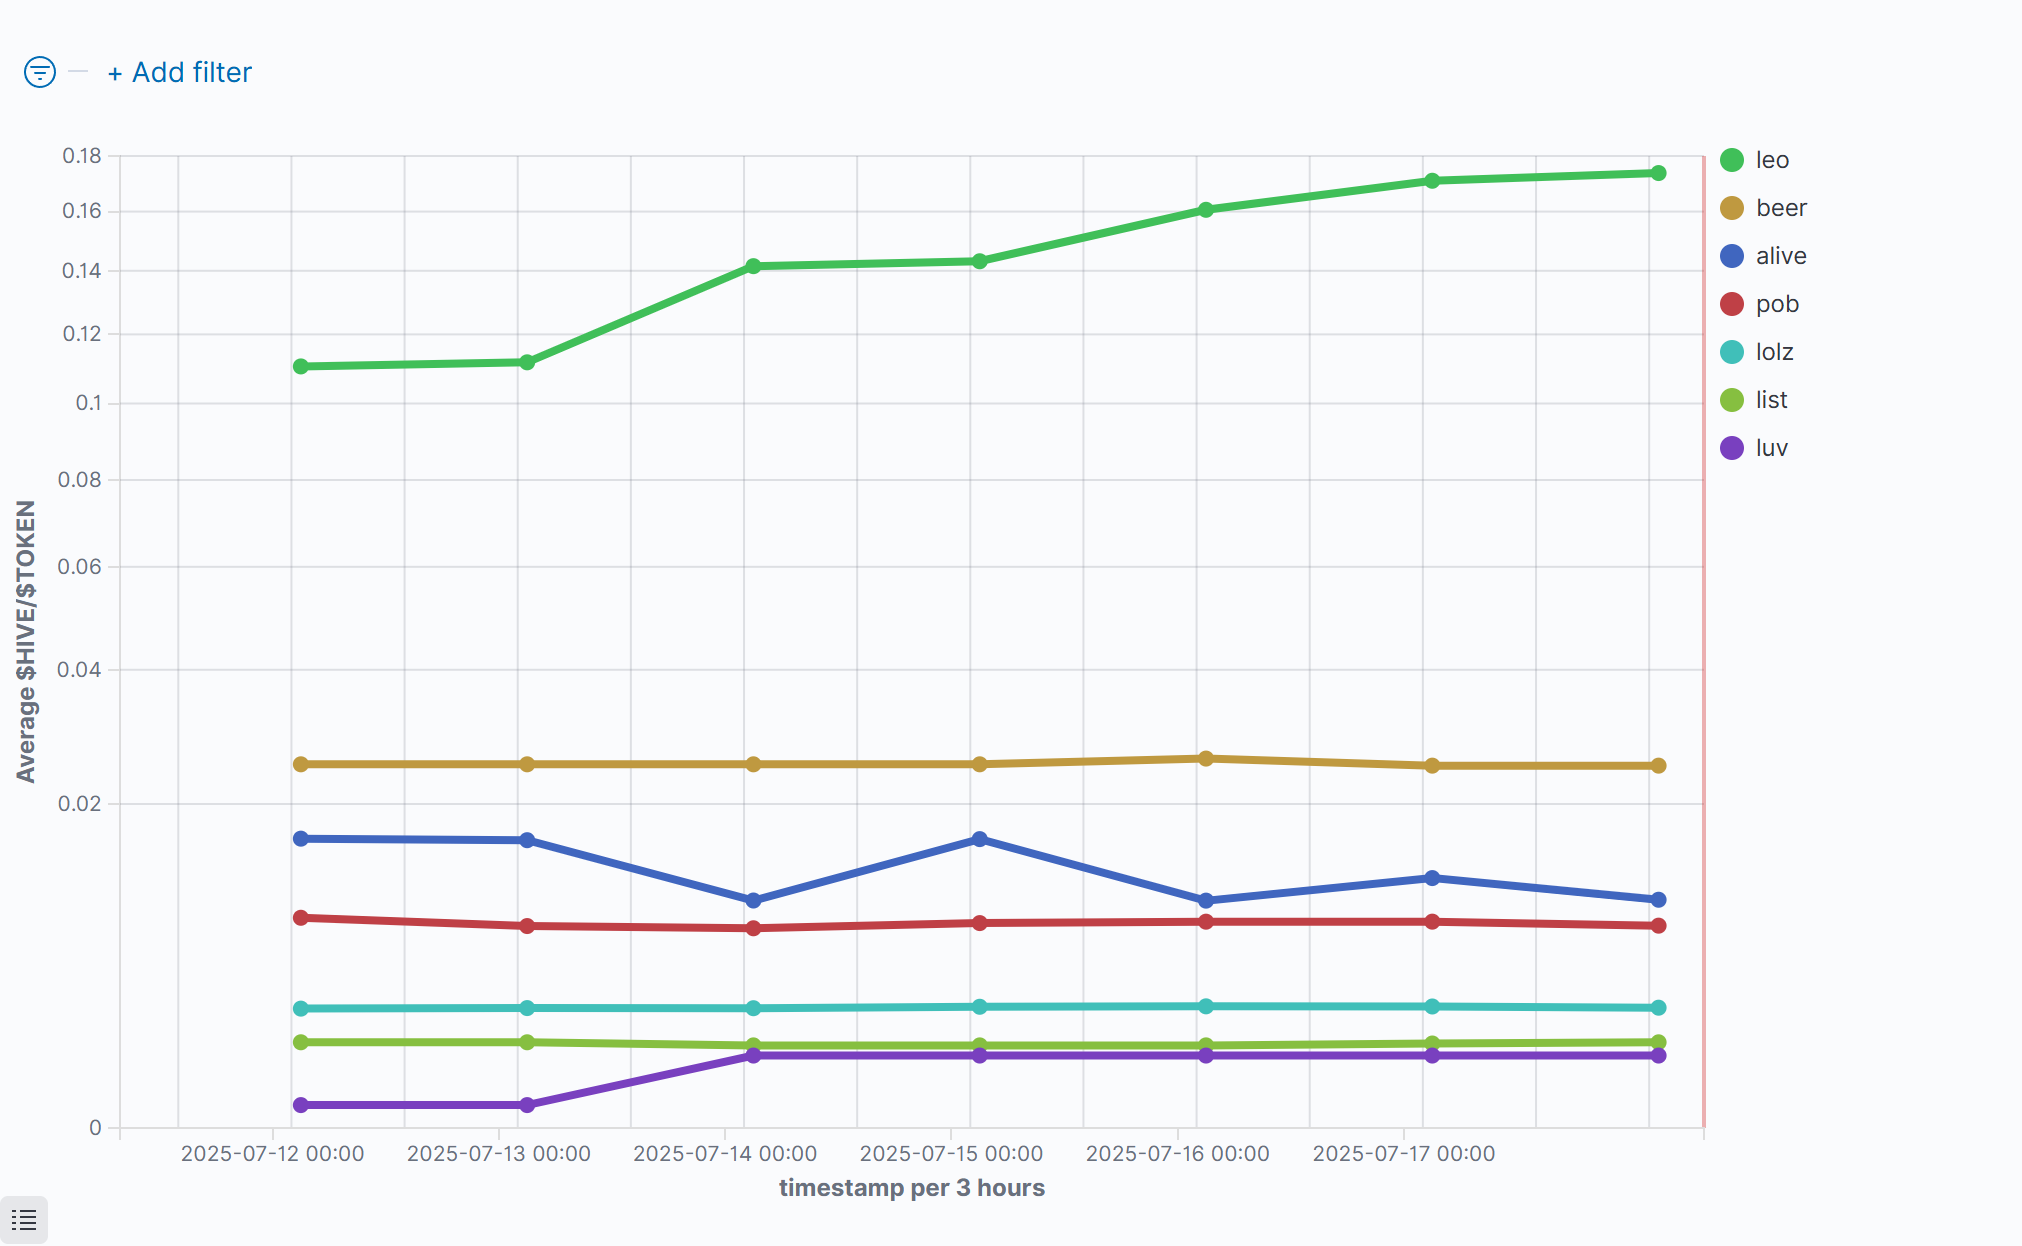Toggle the legend list icon
The height and width of the screenshot is (1246, 2022).
coord(24,1219)
